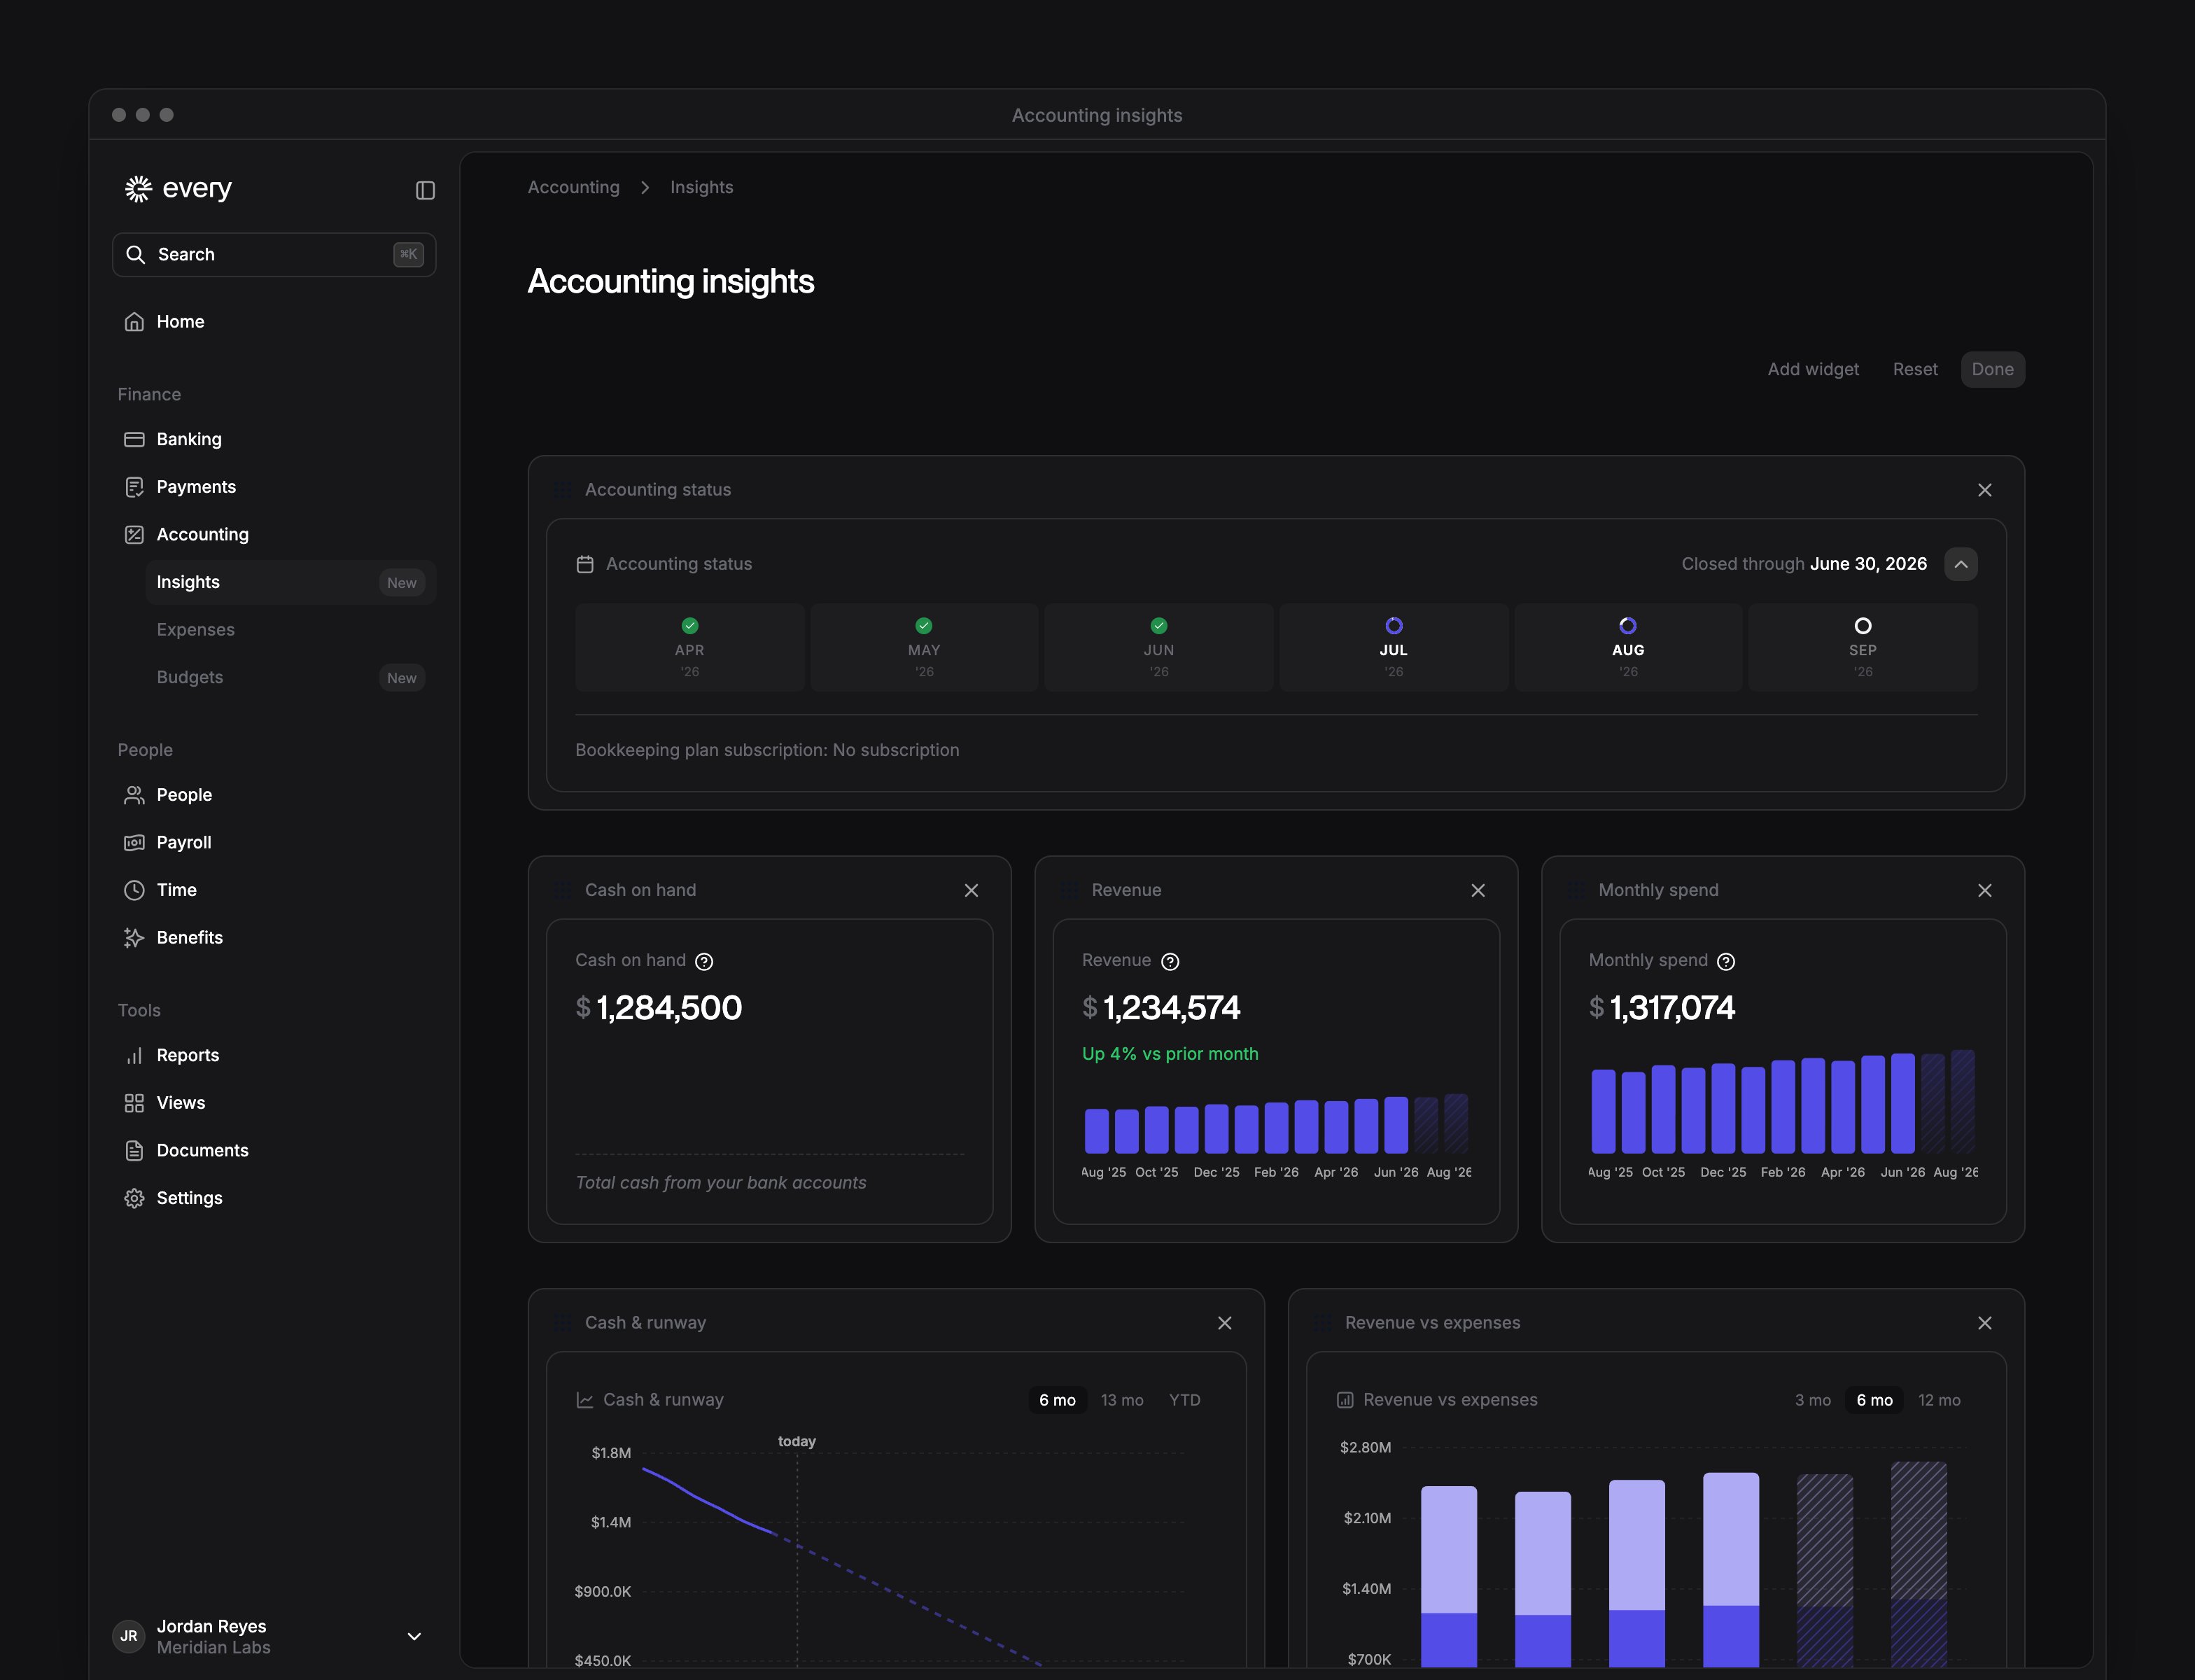Expand the Jordan Reyes account menu

point(414,1637)
